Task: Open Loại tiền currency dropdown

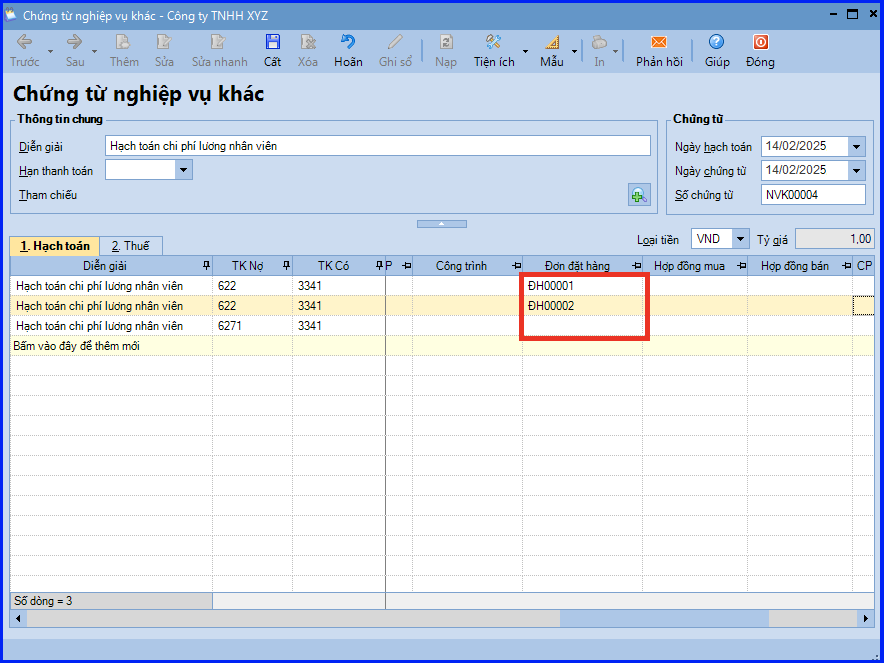Action: (x=740, y=239)
